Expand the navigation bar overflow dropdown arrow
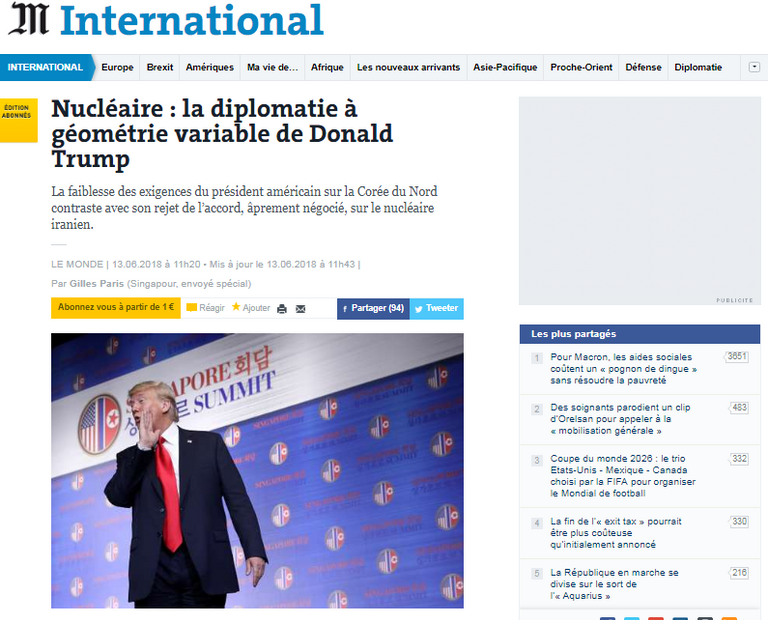 753,67
